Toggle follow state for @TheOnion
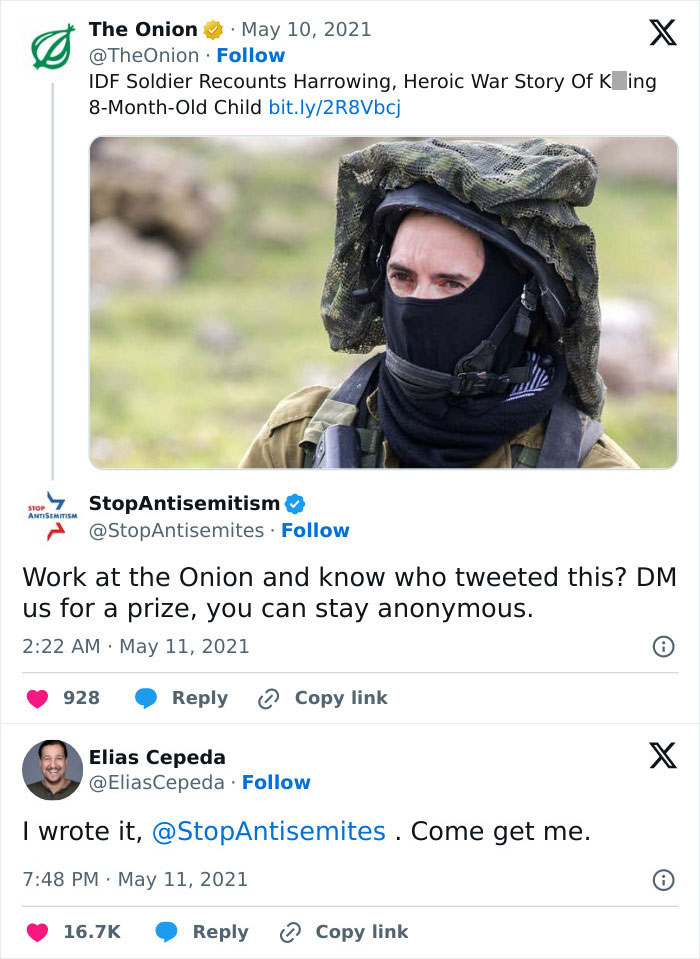Image resolution: width=700 pixels, height=959 pixels. click(251, 55)
